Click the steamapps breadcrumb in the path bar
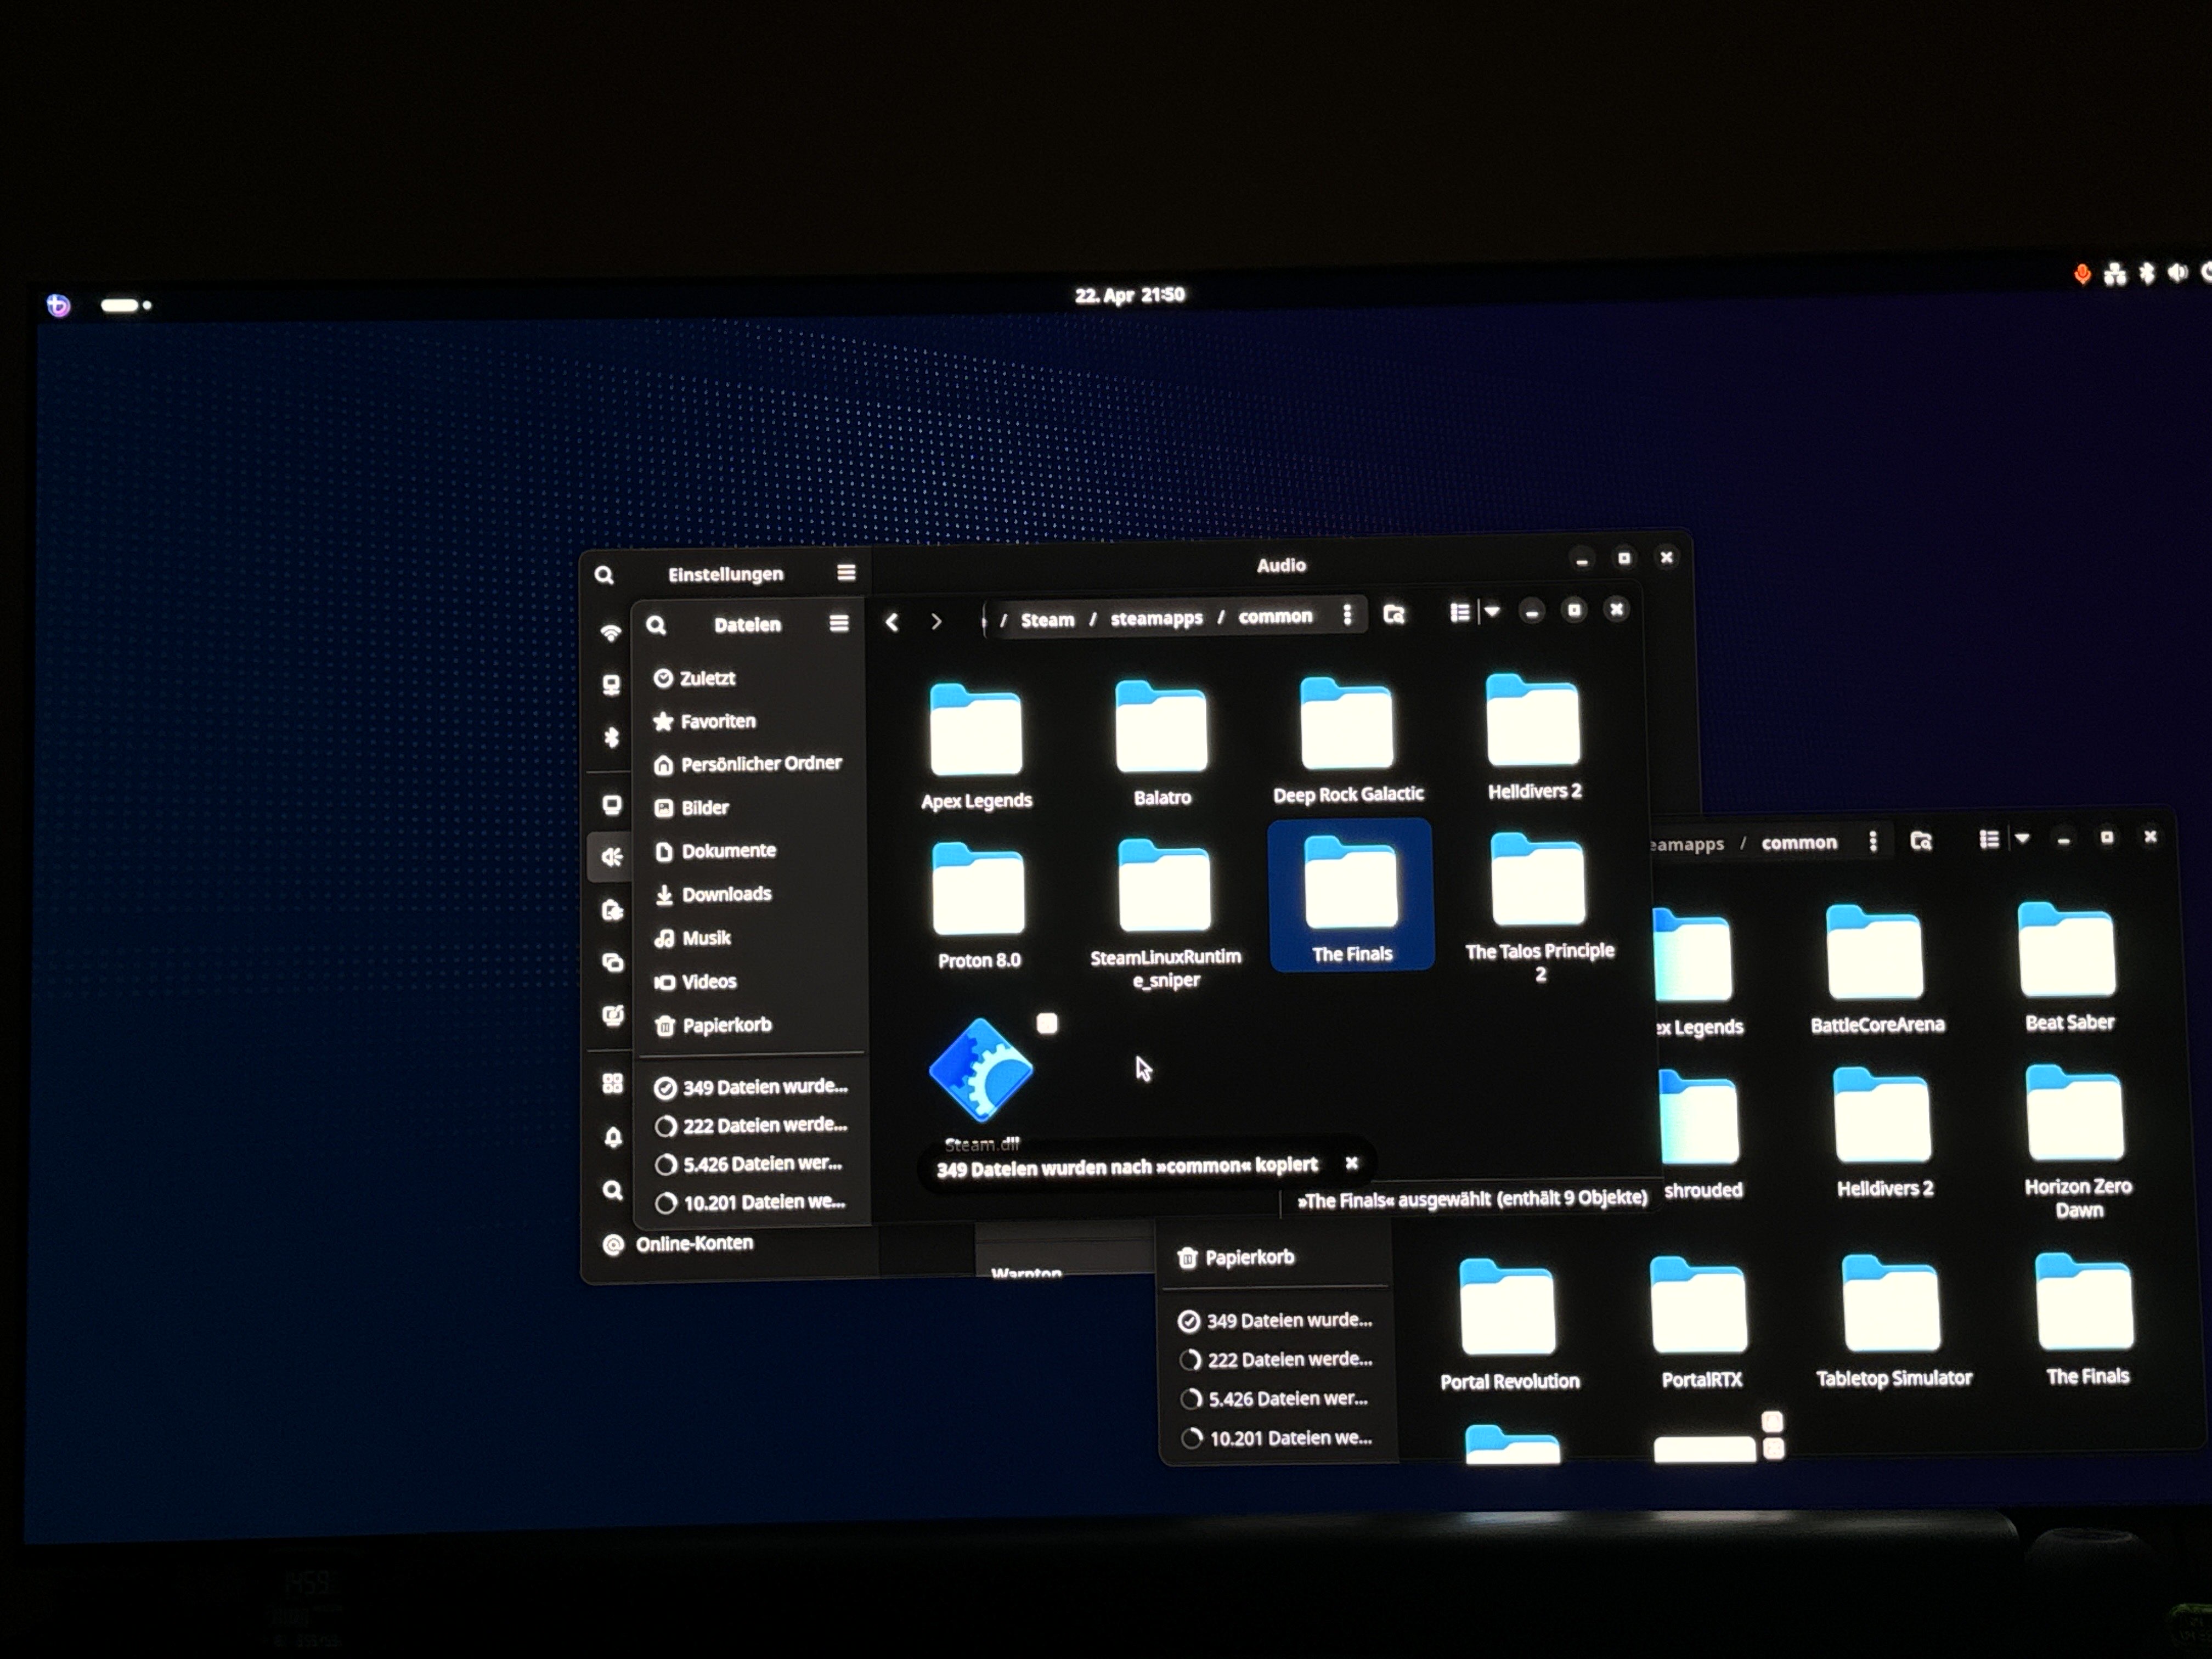The width and height of the screenshot is (2212, 1659). pos(1156,618)
